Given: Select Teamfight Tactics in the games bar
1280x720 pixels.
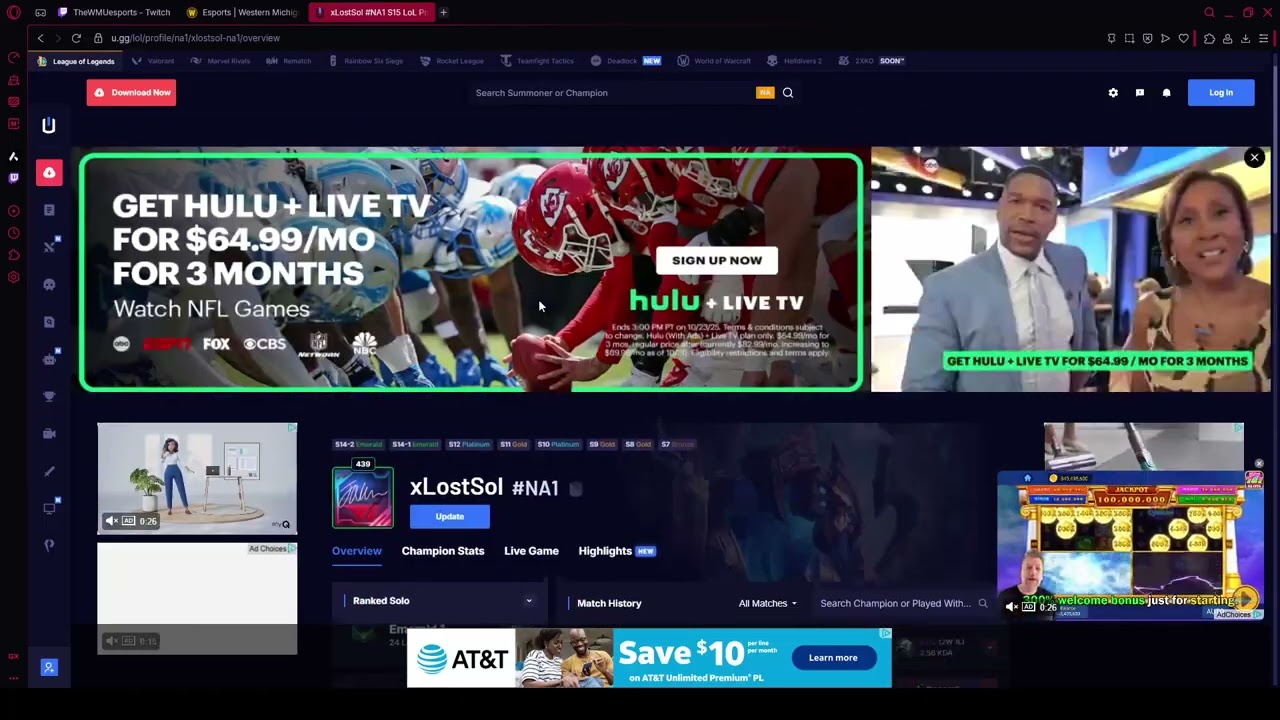Looking at the screenshot, I should [x=537, y=61].
